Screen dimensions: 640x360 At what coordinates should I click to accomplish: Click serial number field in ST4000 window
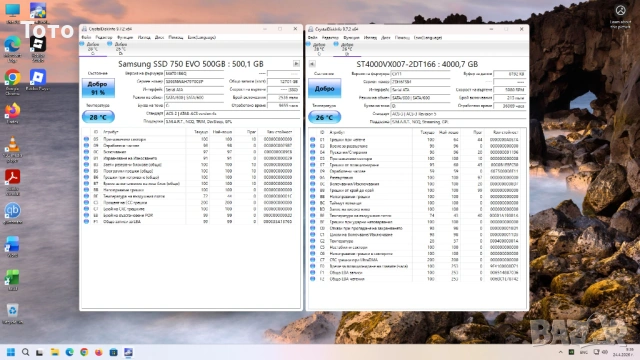pyautogui.click(x=420, y=82)
